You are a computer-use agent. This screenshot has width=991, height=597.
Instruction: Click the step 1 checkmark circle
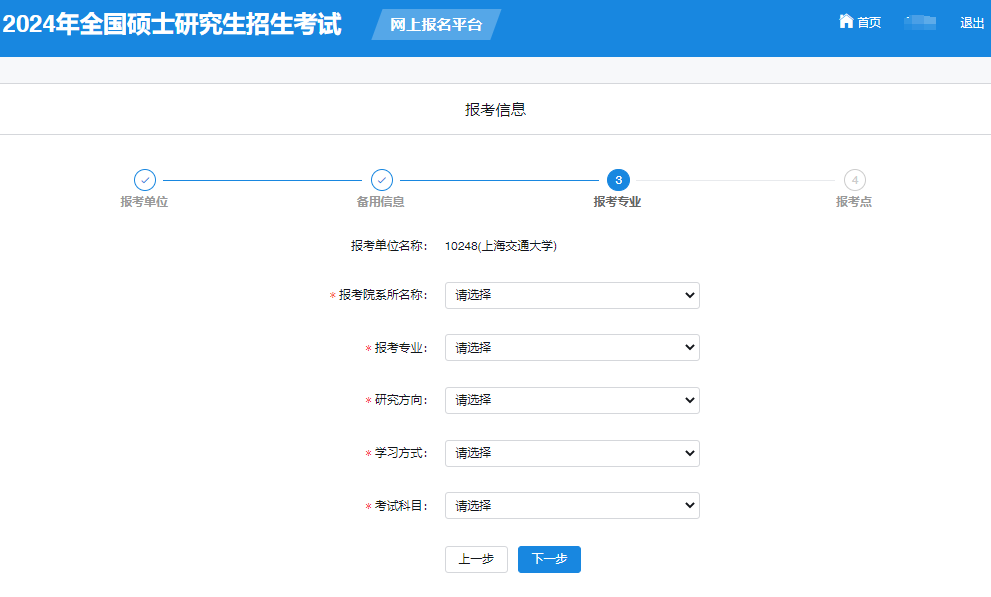pyautogui.click(x=145, y=180)
